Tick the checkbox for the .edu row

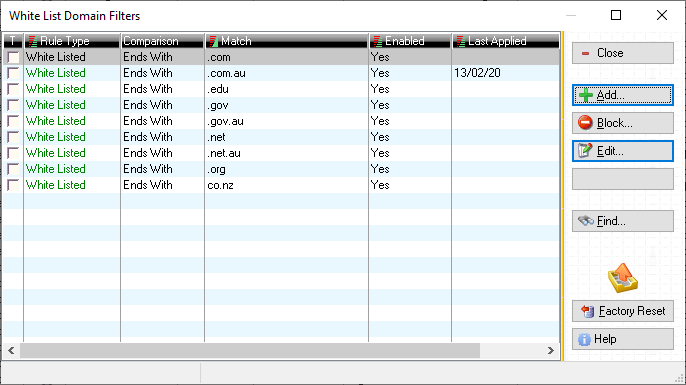coord(14,89)
